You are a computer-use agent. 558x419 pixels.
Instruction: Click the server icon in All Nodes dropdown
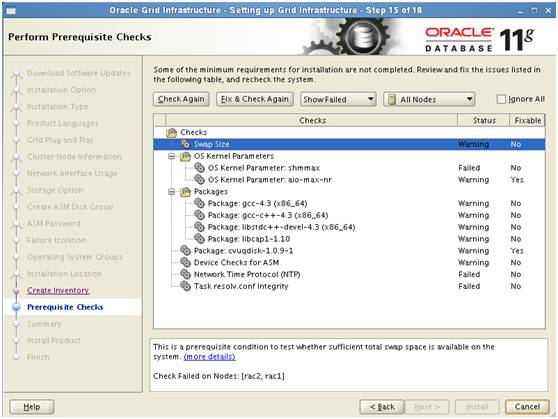(x=391, y=99)
